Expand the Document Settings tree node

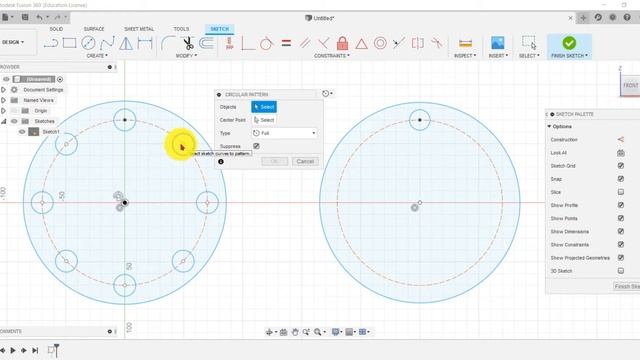[x=3, y=90]
